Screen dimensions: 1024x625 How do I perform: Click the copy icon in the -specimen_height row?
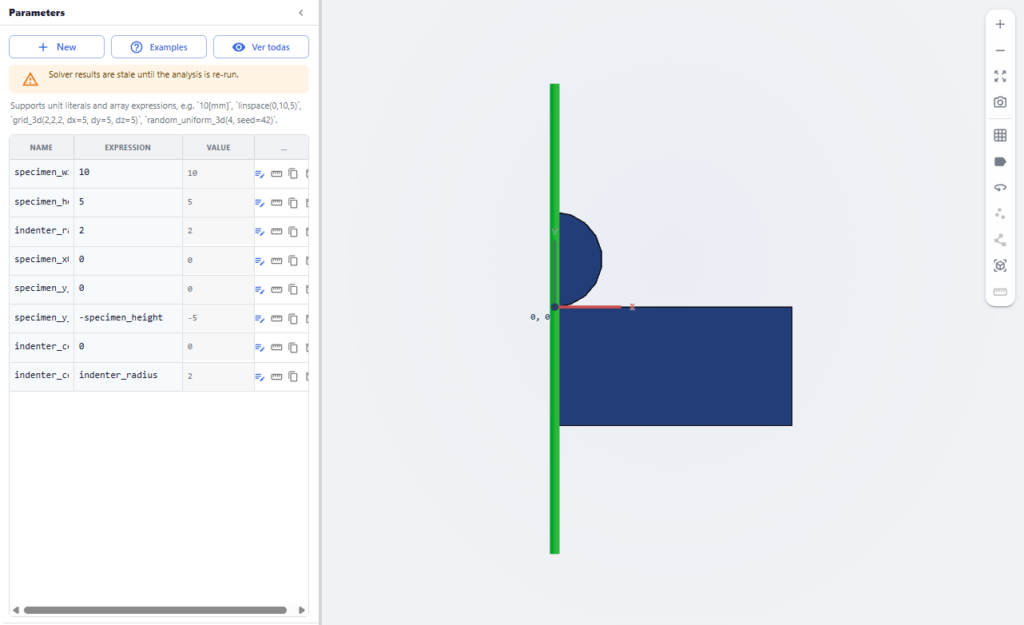[293, 318]
